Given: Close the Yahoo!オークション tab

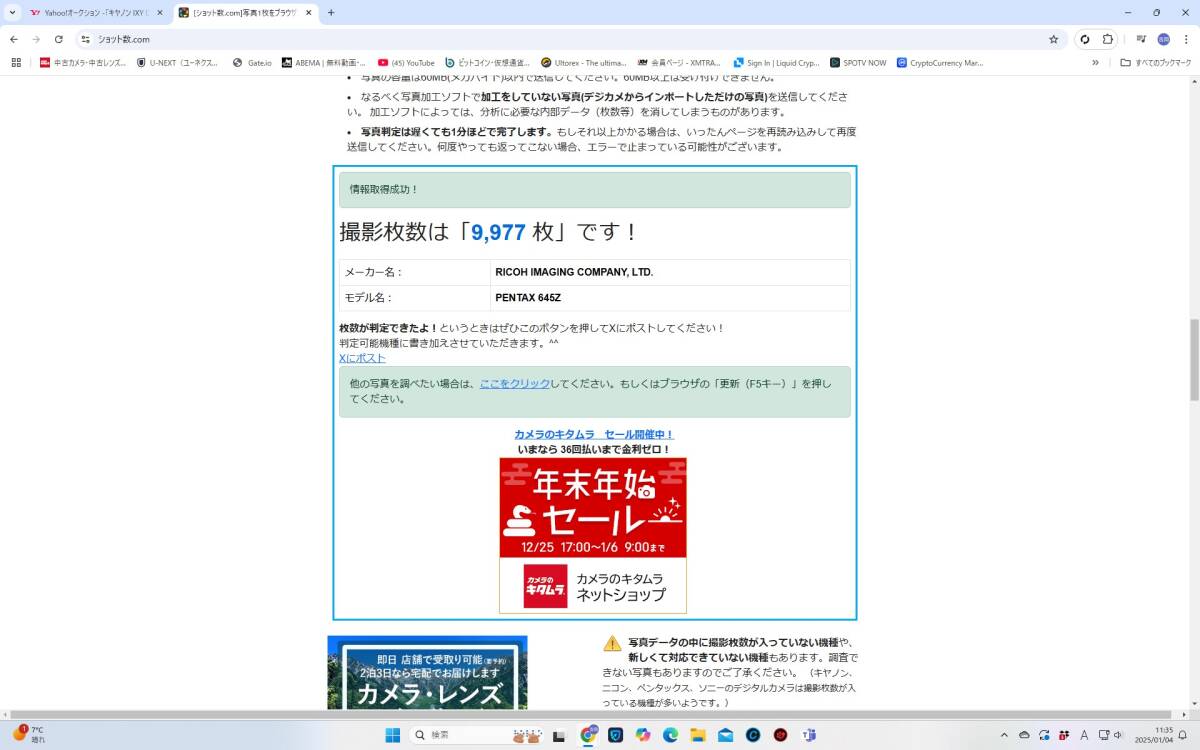Looking at the screenshot, I should click(x=159, y=13).
